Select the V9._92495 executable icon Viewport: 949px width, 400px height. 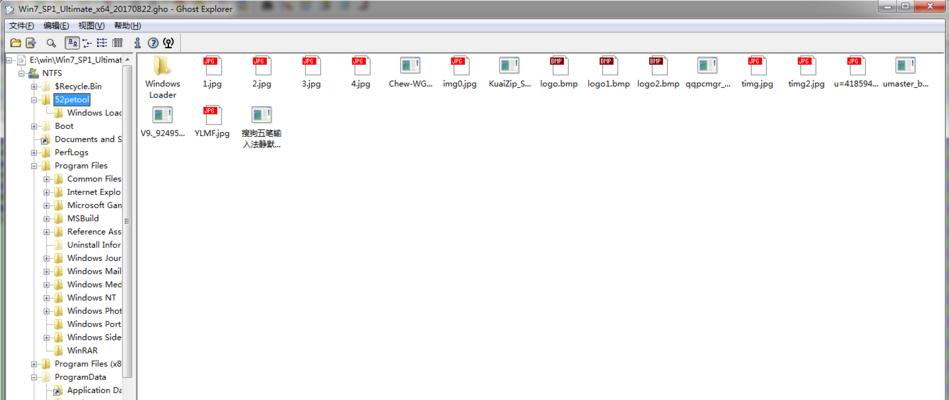[x=162, y=114]
